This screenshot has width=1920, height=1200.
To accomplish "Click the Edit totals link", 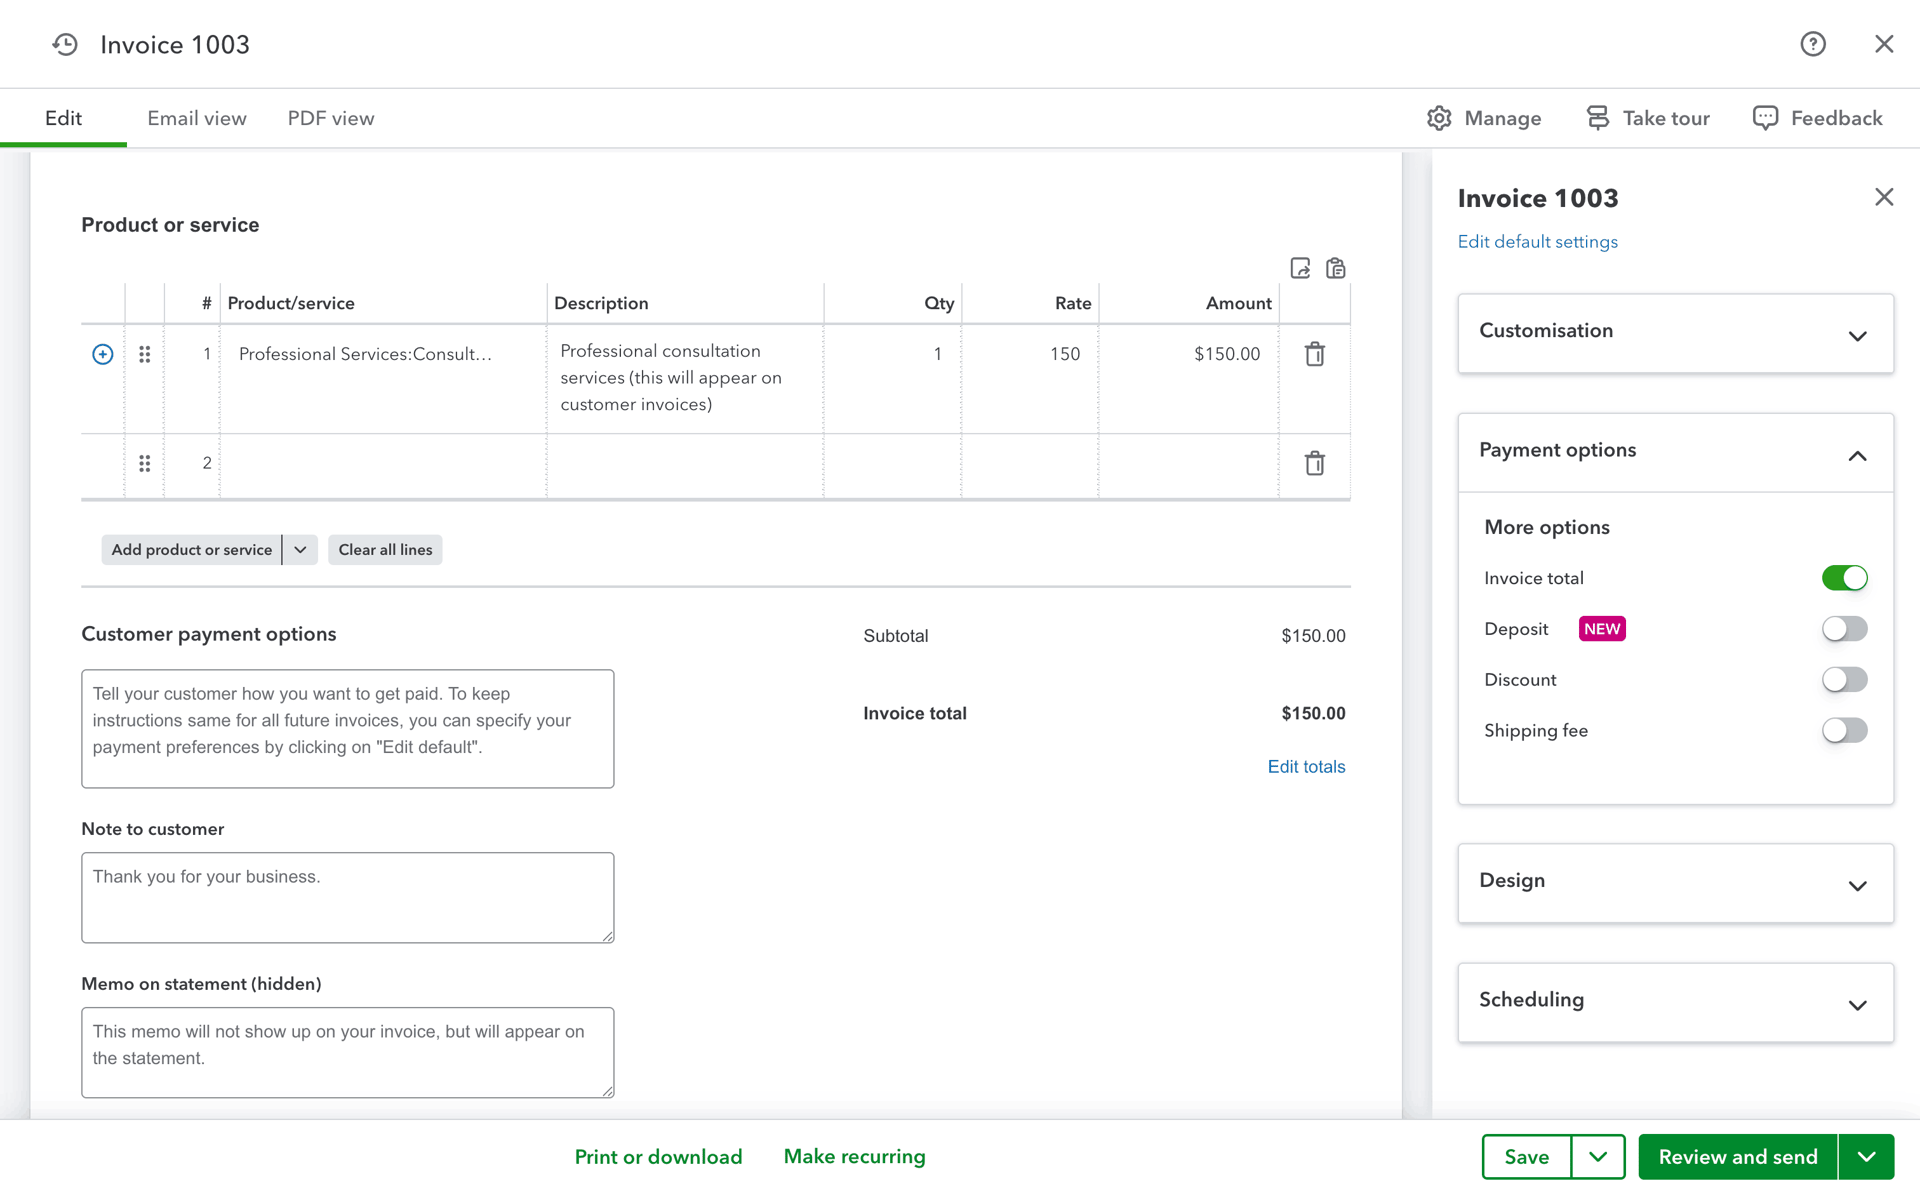I will coord(1306,767).
